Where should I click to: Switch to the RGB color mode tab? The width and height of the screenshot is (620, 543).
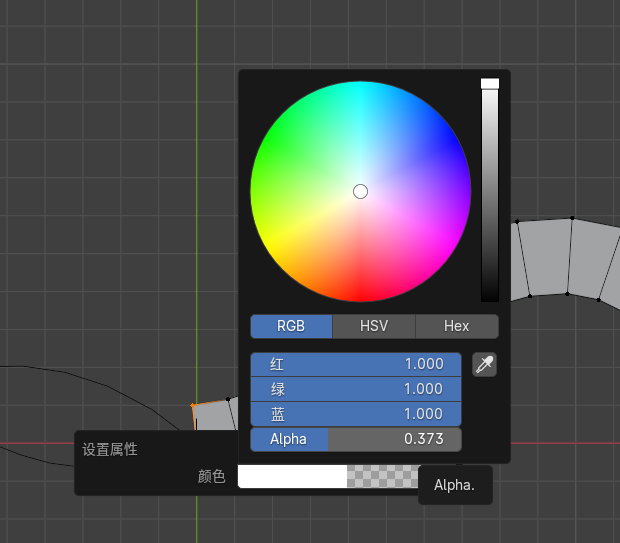pos(291,326)
